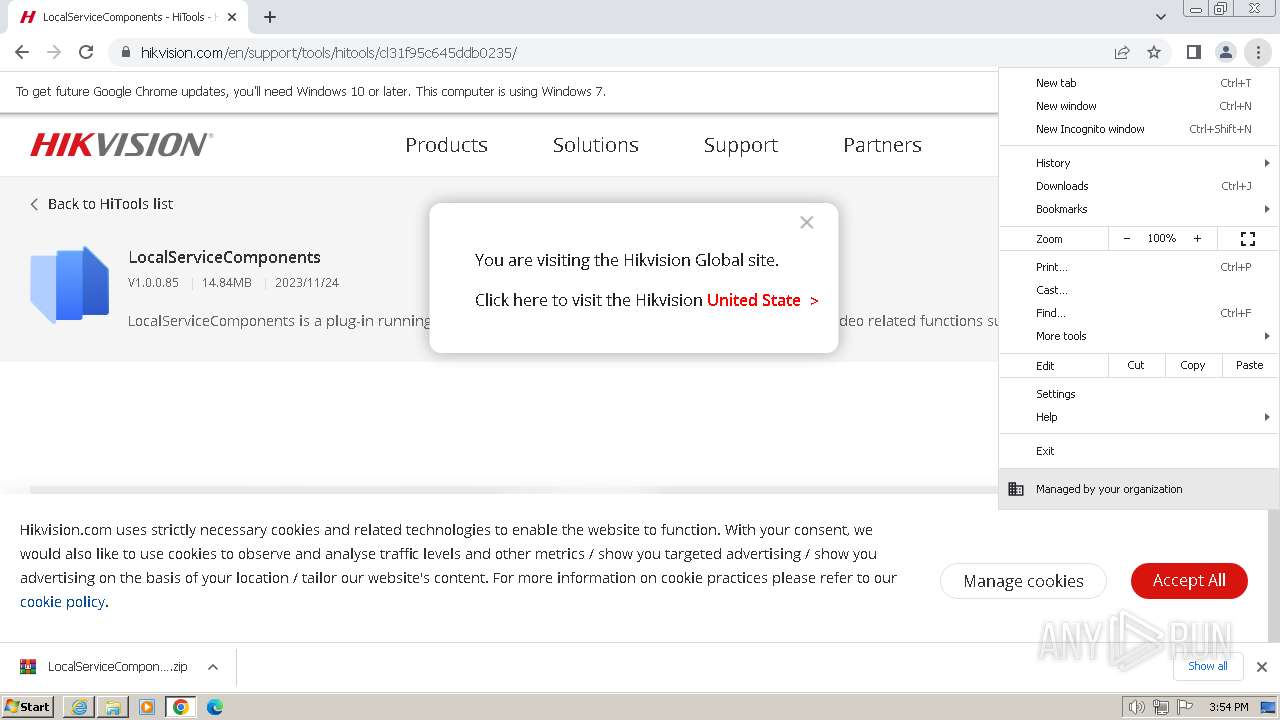Expand the History submenu
This screenshot has width=1280, height=720.
tap(1139, 163)
